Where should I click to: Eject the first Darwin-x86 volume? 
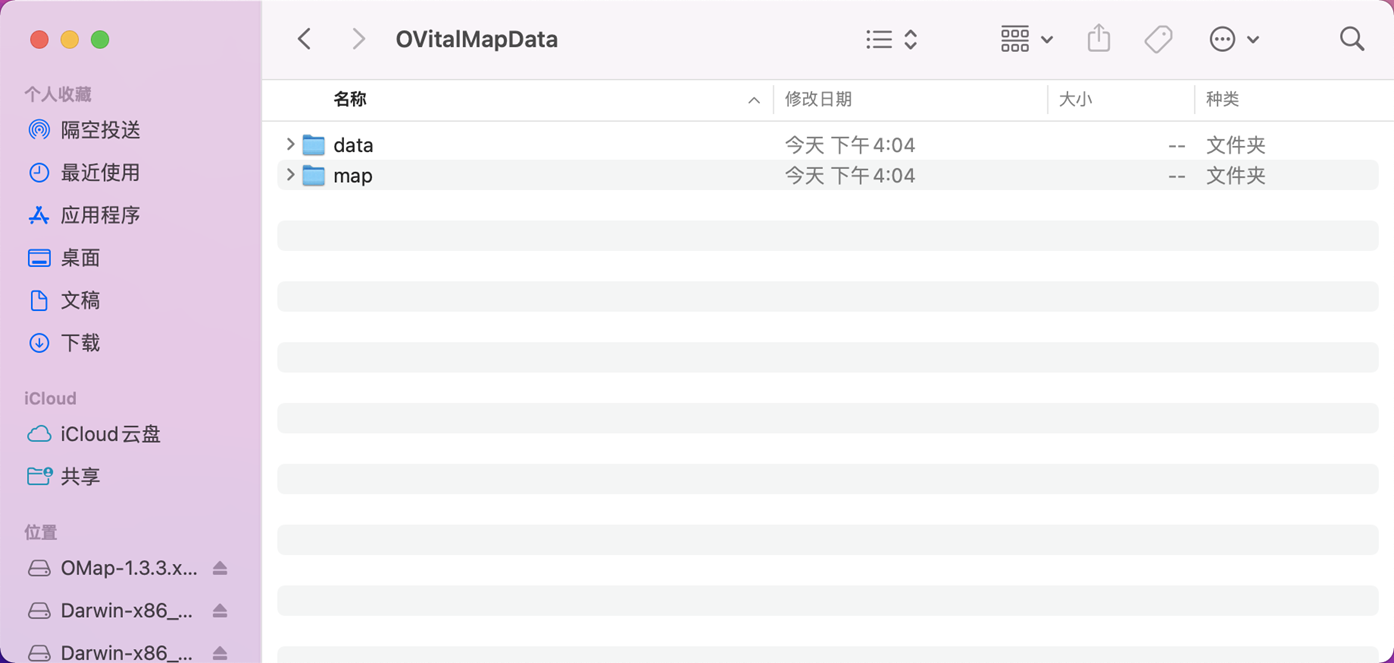(220, 610)
